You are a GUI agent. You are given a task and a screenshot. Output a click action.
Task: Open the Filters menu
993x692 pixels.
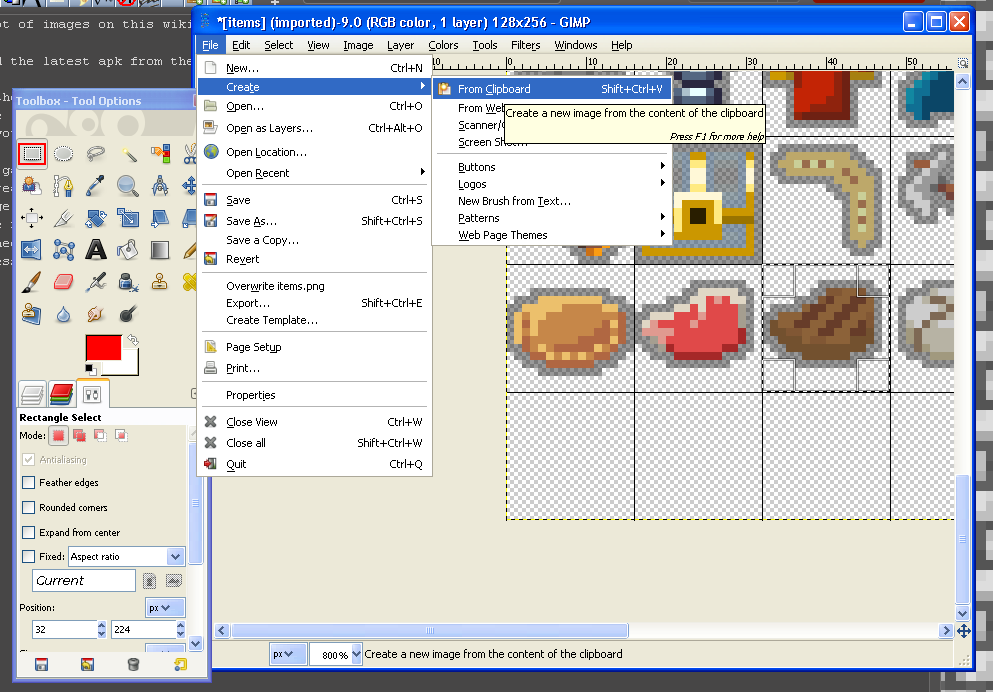click(526, 45)
